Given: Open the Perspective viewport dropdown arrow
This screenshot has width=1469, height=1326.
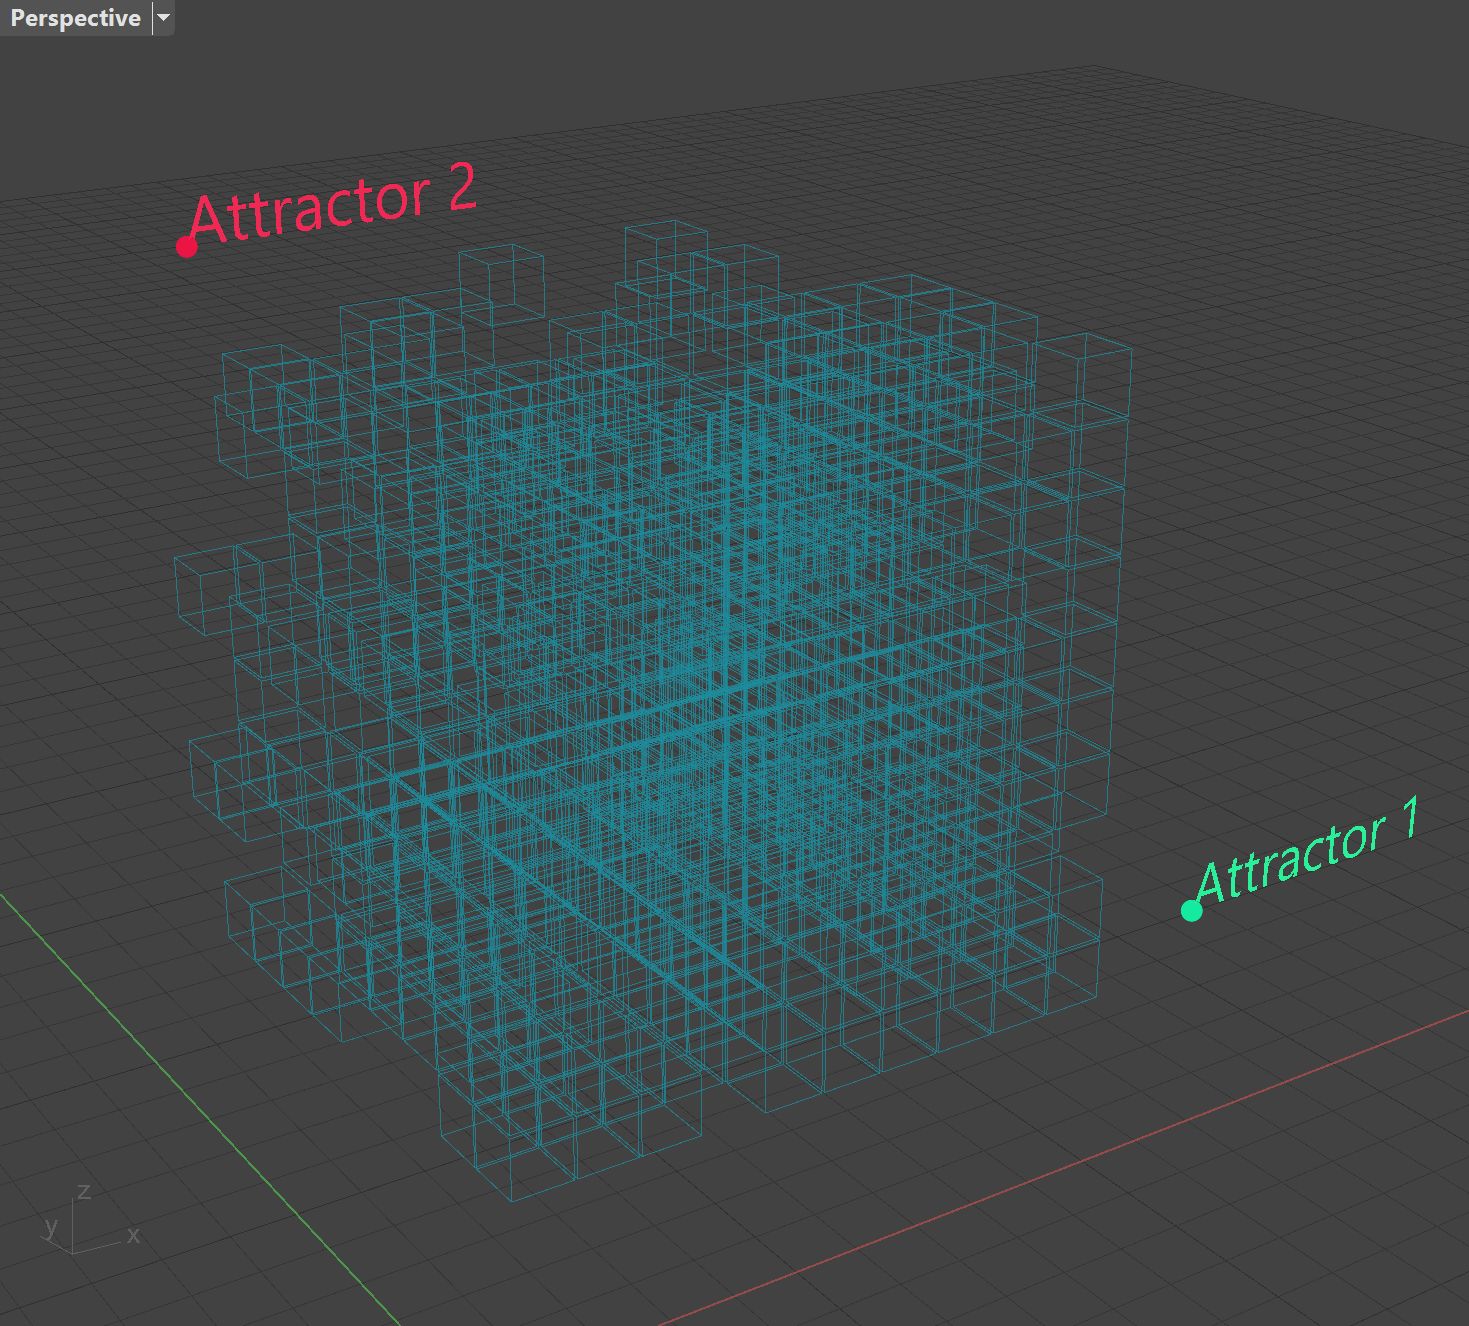Looking at the screenshot, I should pos(164,18).
